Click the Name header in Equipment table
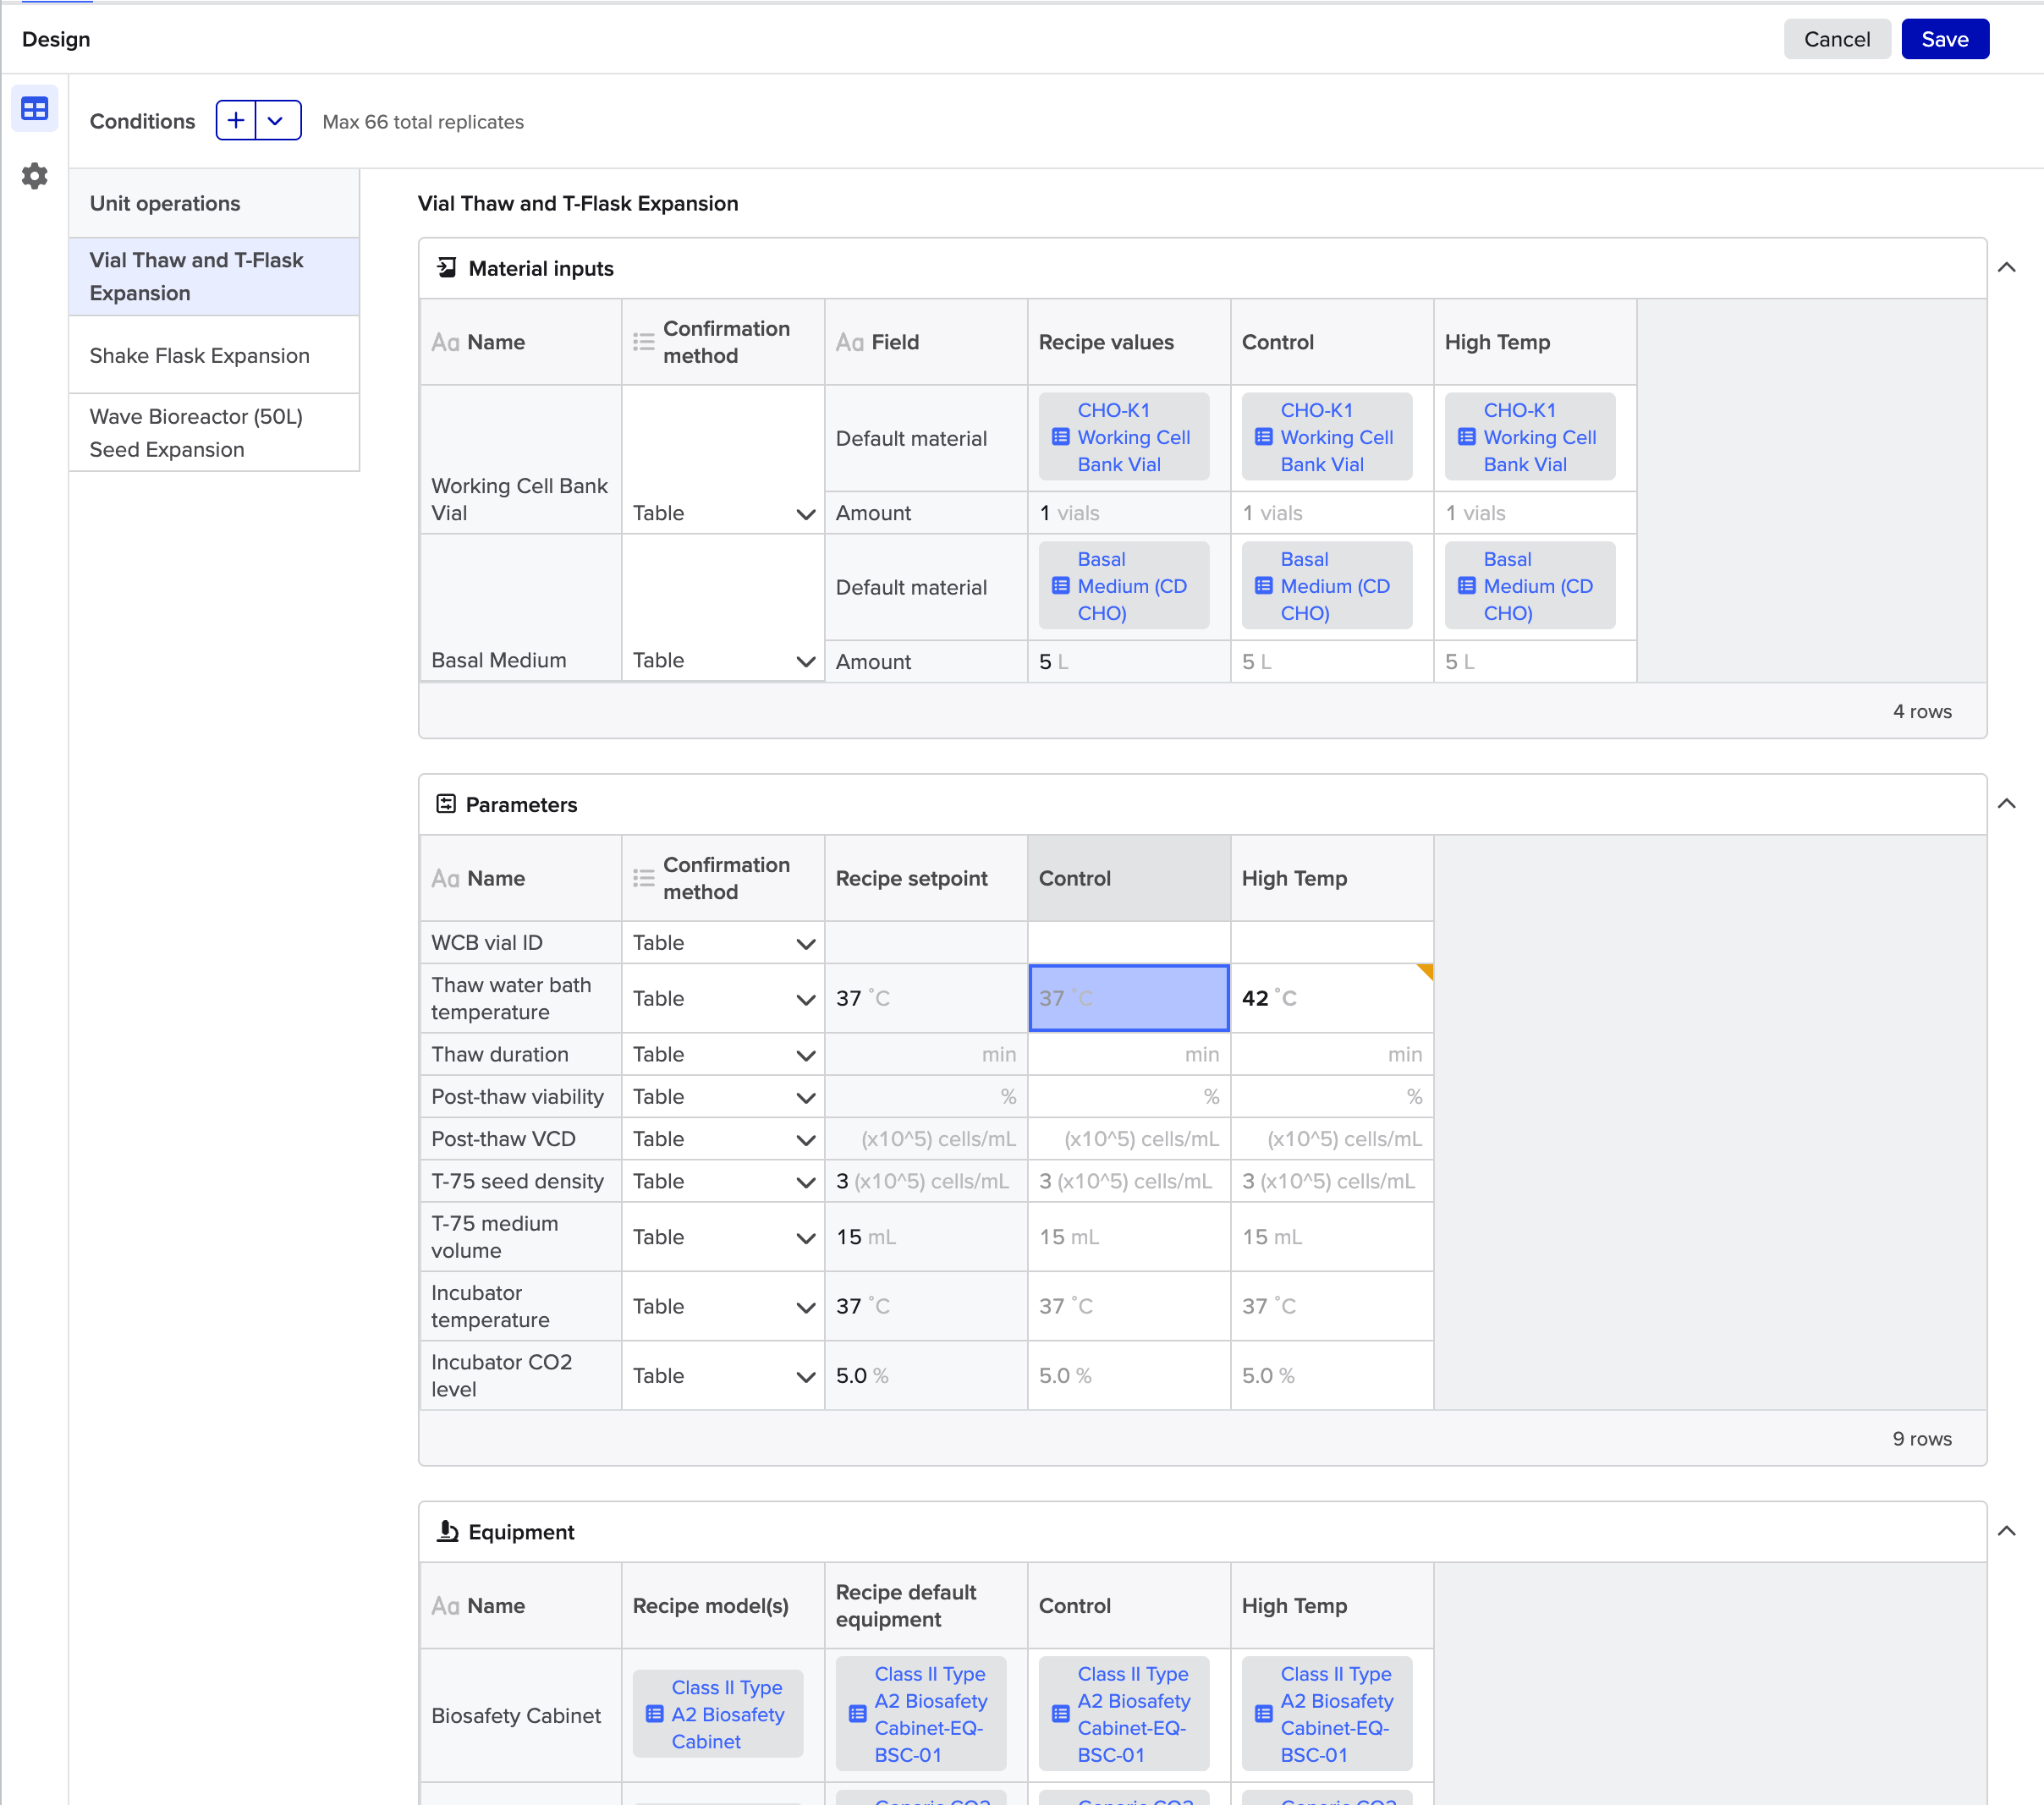The width and height of the screenshot is (2044, 1805). 520,1605
